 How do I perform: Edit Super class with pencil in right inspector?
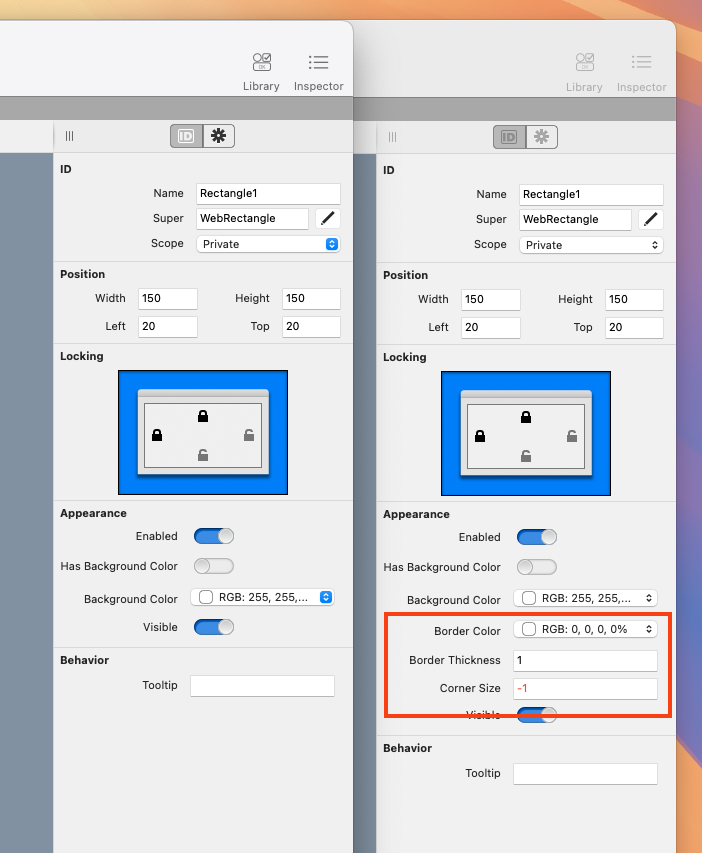(651, 220)
